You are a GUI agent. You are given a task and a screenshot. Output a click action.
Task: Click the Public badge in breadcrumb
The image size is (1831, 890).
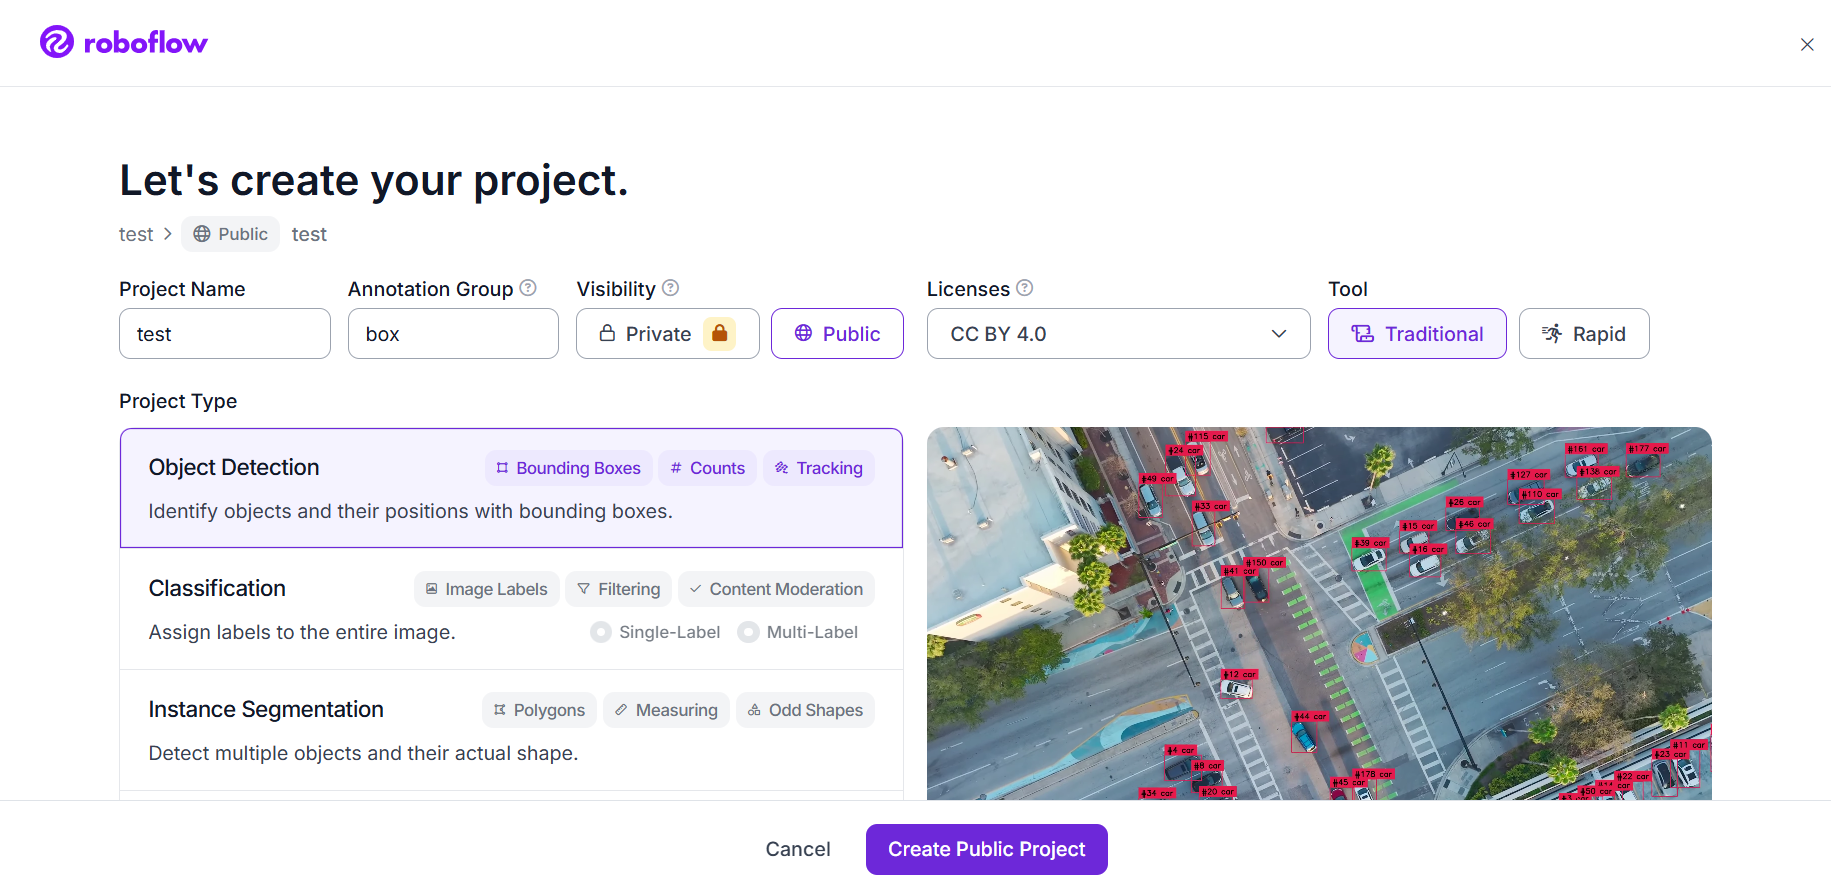230,234
